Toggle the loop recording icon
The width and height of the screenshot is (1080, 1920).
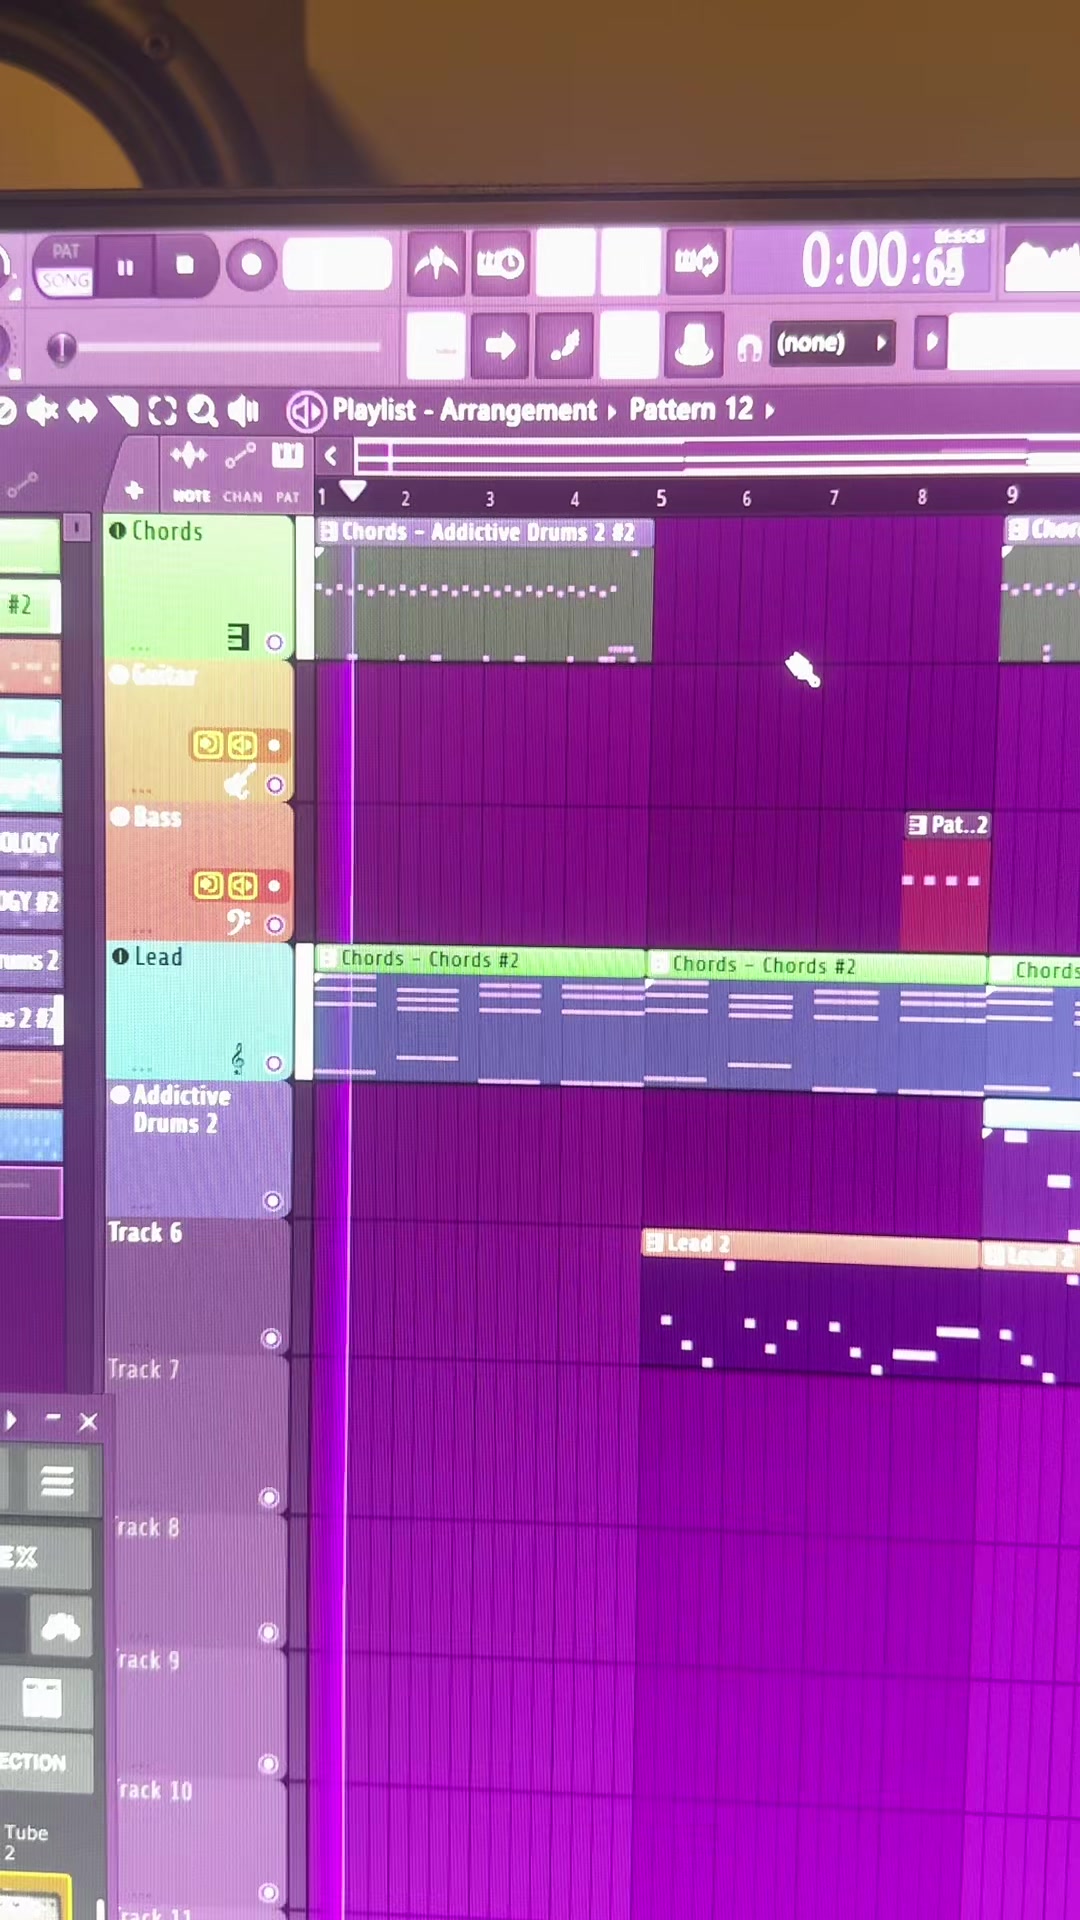(x=696, y=262)
